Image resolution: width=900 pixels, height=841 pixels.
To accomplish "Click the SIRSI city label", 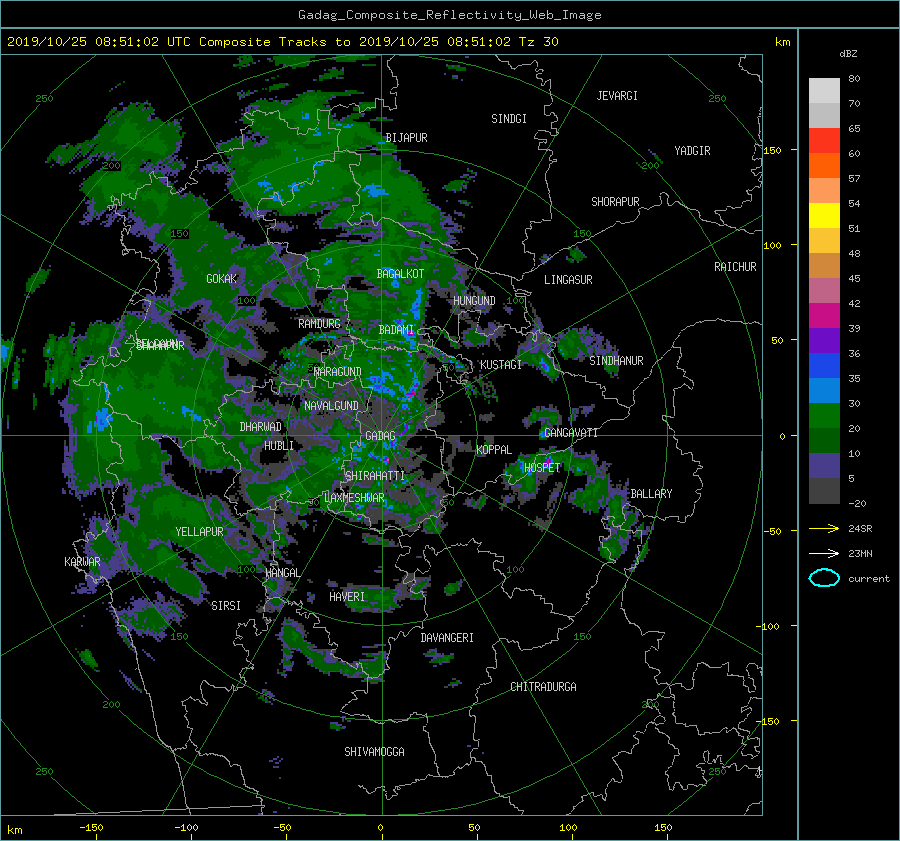I will click(226, 606).
